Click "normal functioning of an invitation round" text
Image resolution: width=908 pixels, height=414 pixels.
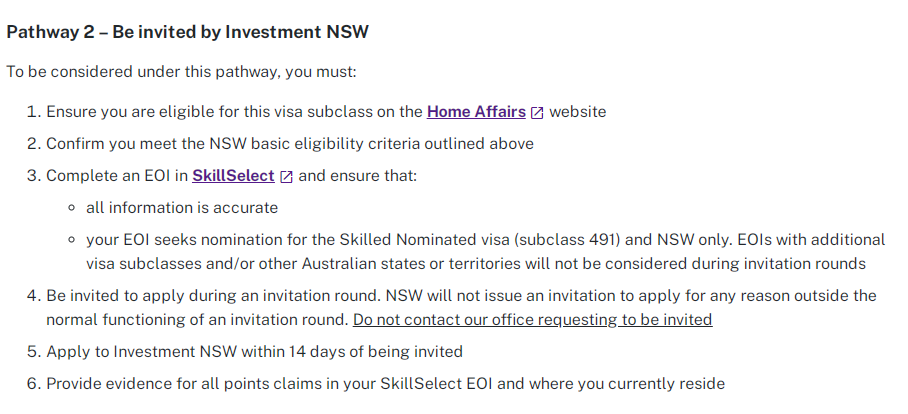click(x=196, y=320)
